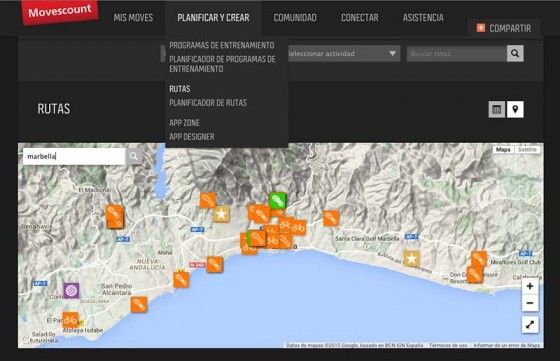Open the ASISTENCIA menu

point(423,17)
